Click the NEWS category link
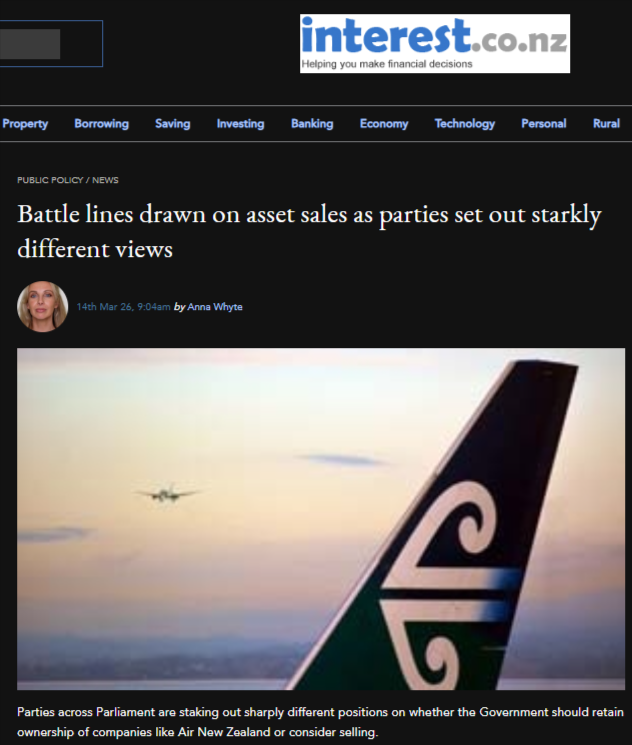This screenshot has width=632, height=745. click(105, 180)
